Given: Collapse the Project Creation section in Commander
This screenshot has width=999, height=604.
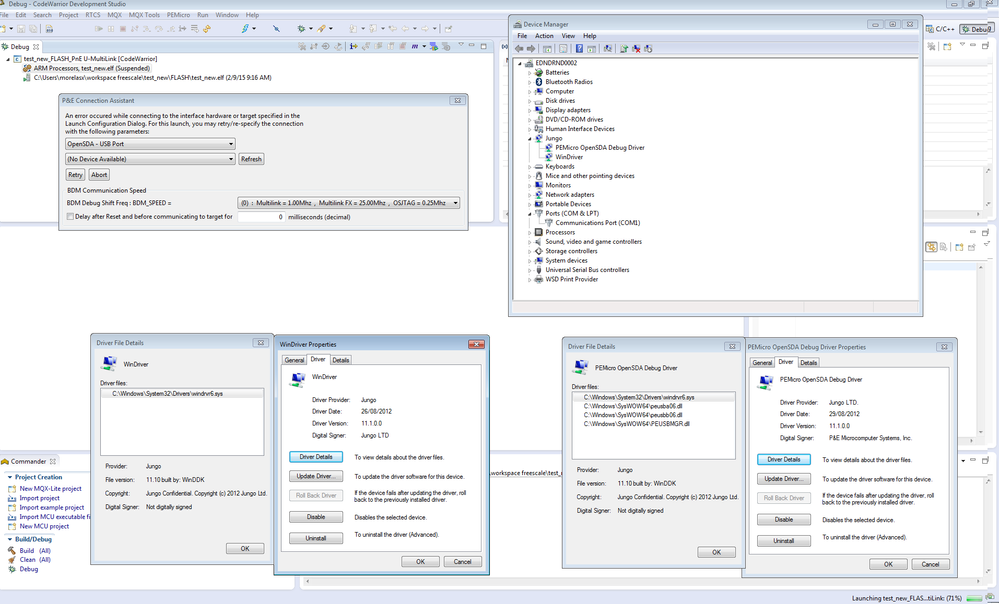Looking at the screenshot, I should [x=10, y=477].
